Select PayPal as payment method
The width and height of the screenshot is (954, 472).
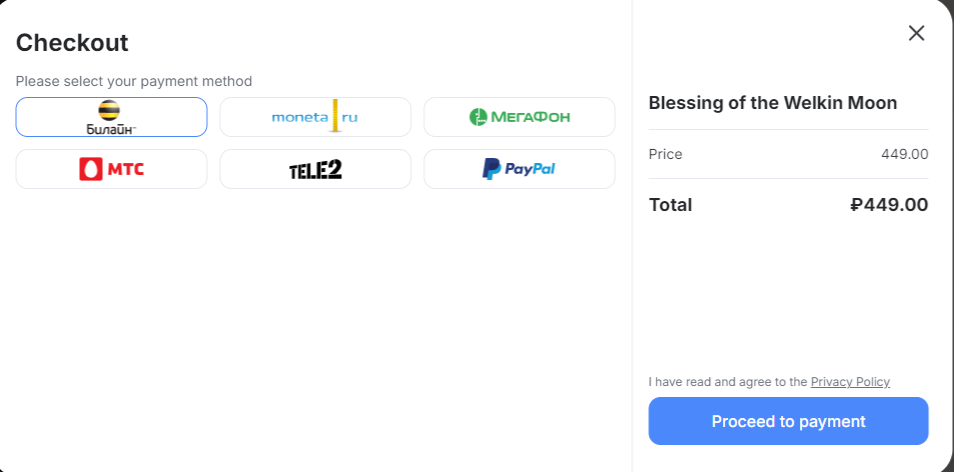tap(519, 169)
